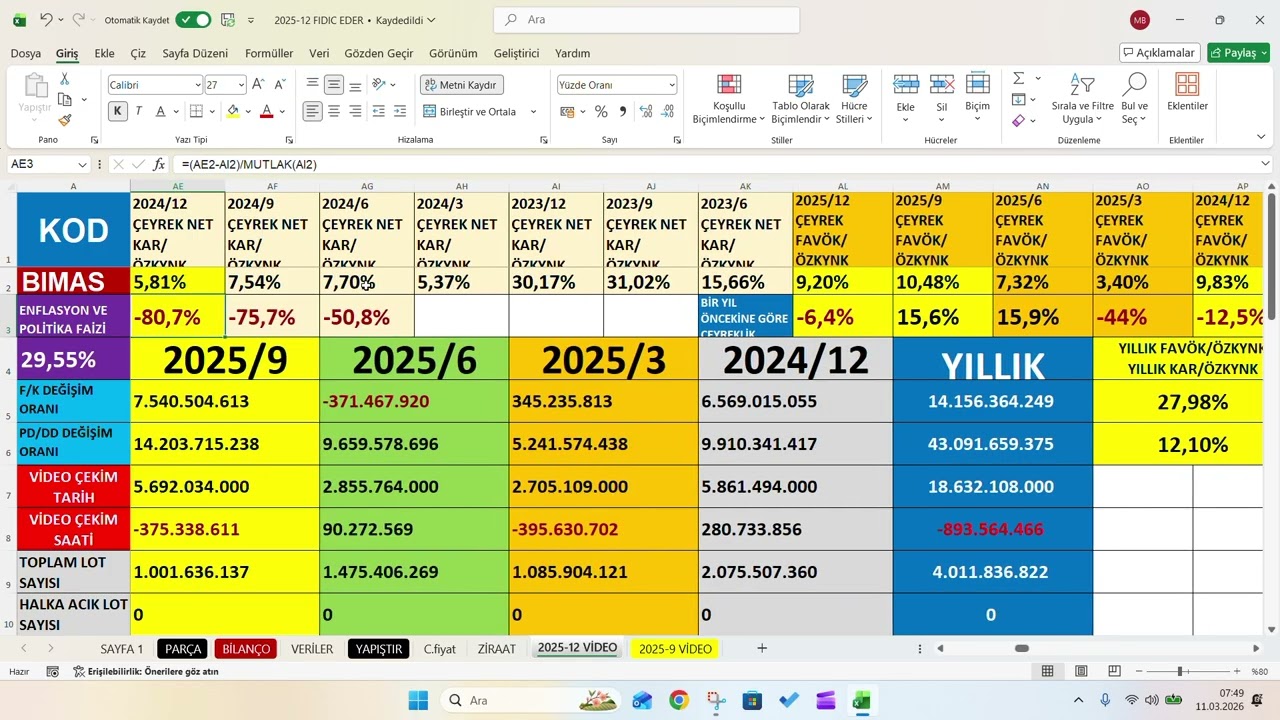Add a new sheet with plus button

[x=762, y=648]
